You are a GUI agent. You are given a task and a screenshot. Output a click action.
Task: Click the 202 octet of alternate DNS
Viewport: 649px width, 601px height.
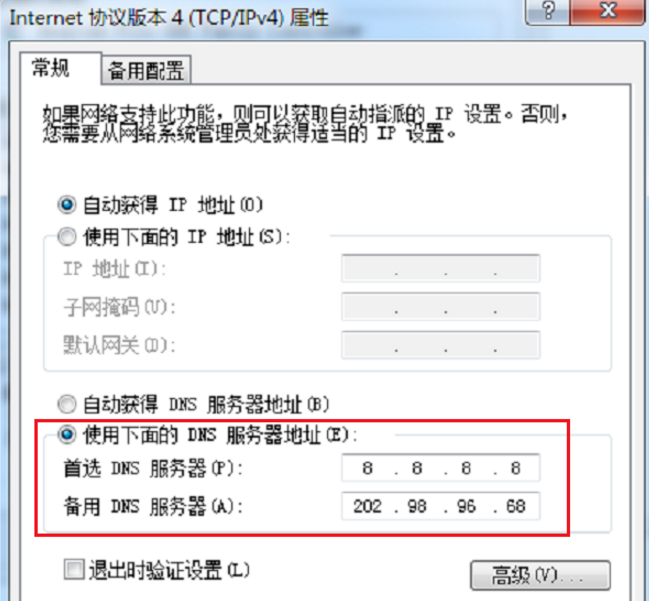click(x=368, y=506)
